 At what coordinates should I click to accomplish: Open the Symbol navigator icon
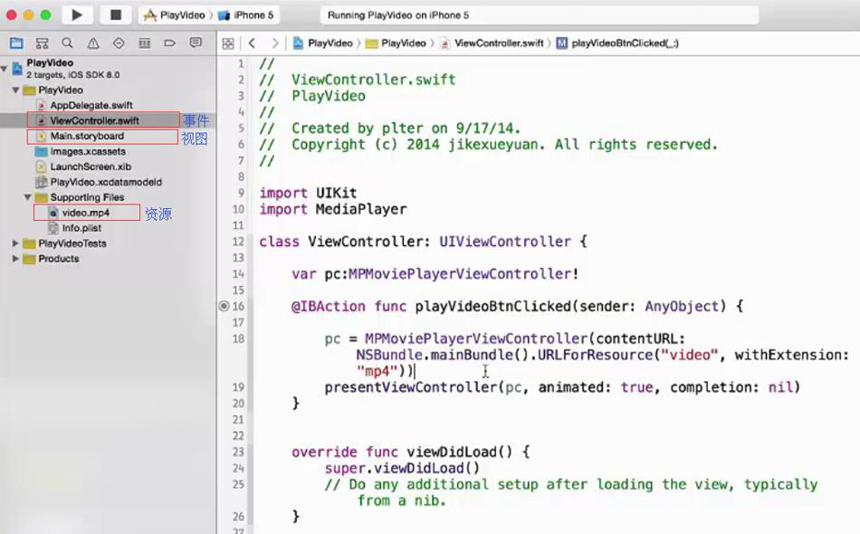click(x=42, y=43)
